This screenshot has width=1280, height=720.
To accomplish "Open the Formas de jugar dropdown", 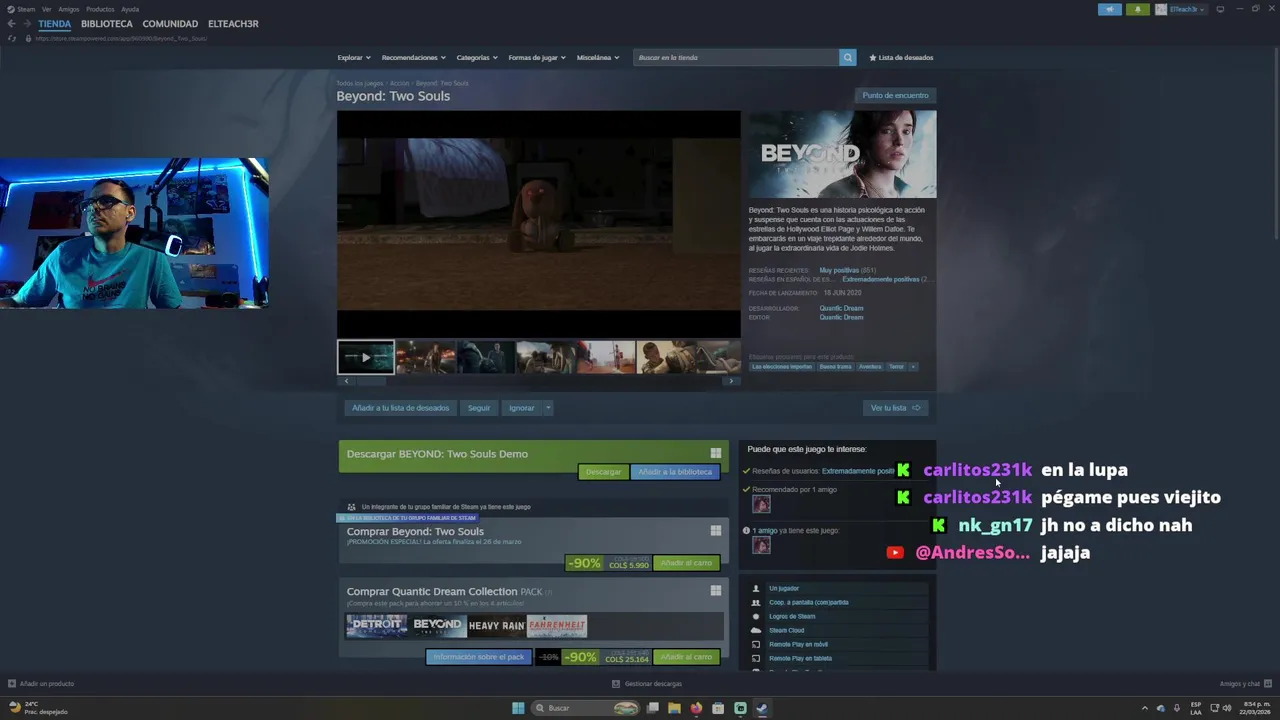I will tap(537, 57).
